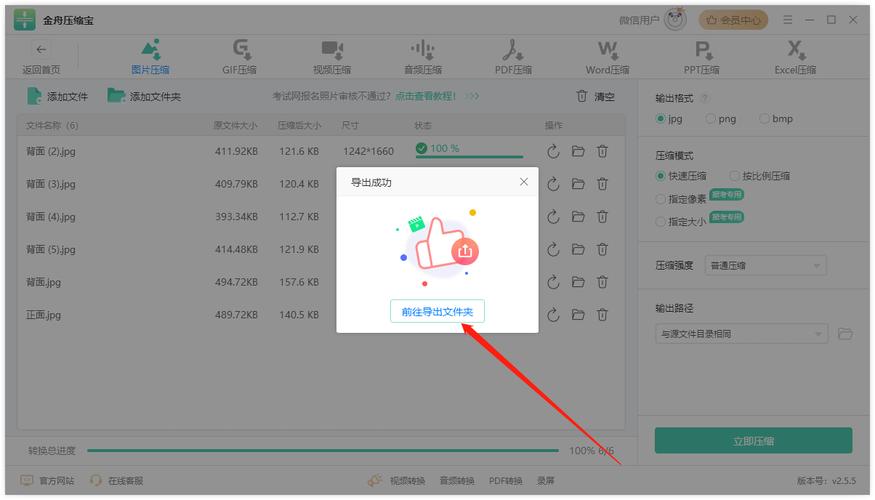Image resolution: width=875 pixels, height=500 pixels.
Task: Select the 图片压缩 tab
Action: click(x=150, y=57)
